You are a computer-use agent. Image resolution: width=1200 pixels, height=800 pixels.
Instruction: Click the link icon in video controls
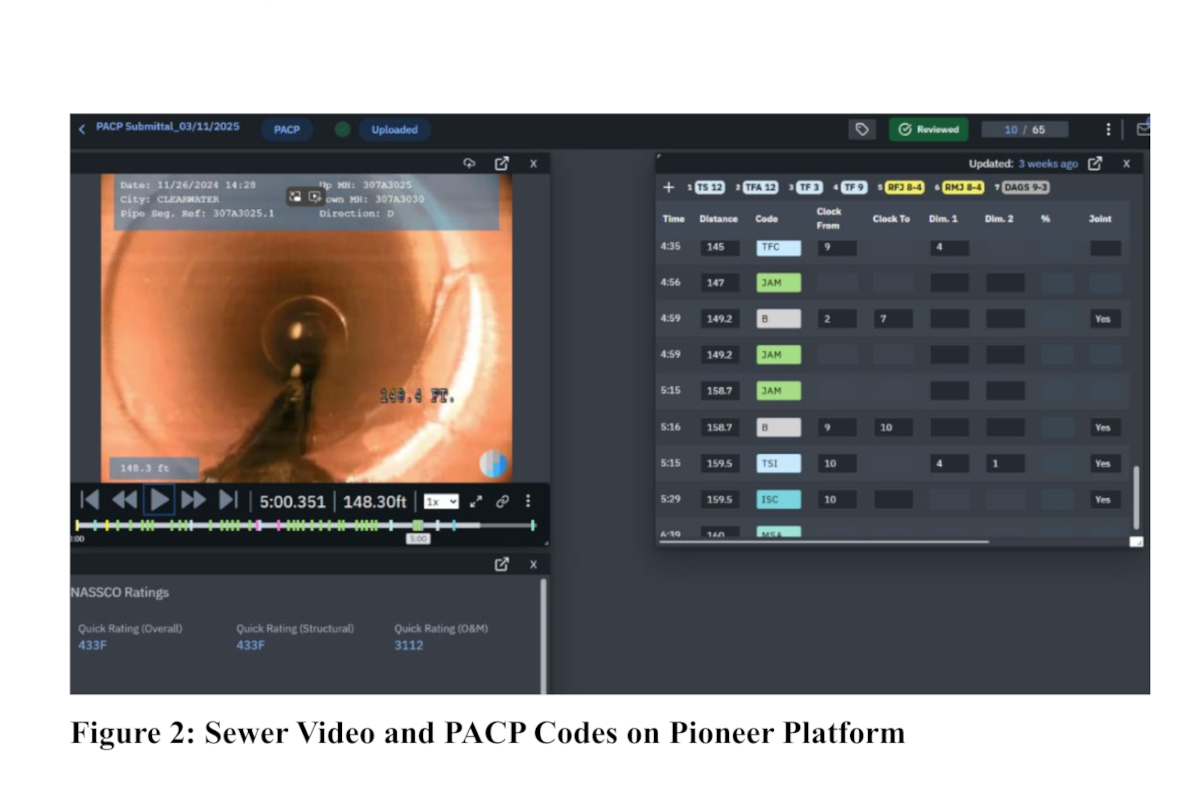tap(503, 501)
